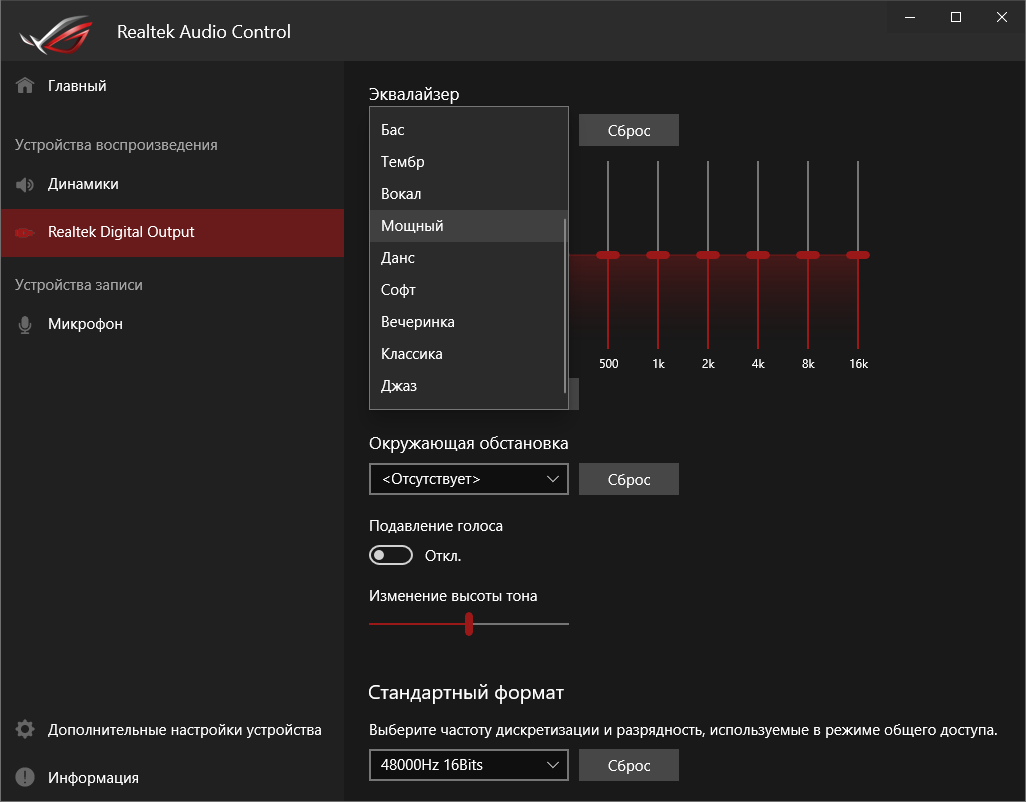Image resolution: width=1026 pixels, height=802 pixels.
Task: Click the 1k equalizer slider handle
Action: (658, 255)
